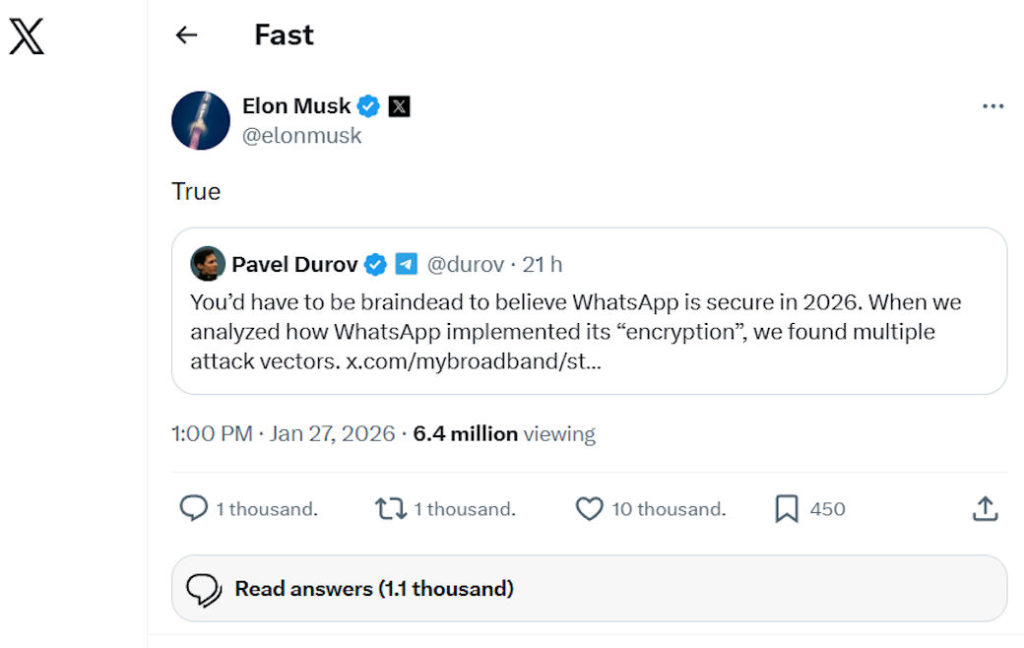Open the quoted Pavel Durov post text

click(575, 317)
